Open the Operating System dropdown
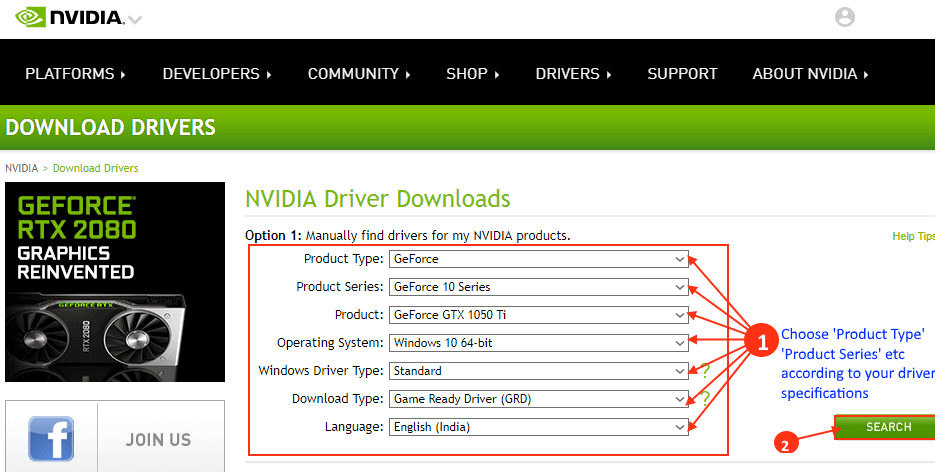Screen dimensions: 935x472 [x=538, y=343]
